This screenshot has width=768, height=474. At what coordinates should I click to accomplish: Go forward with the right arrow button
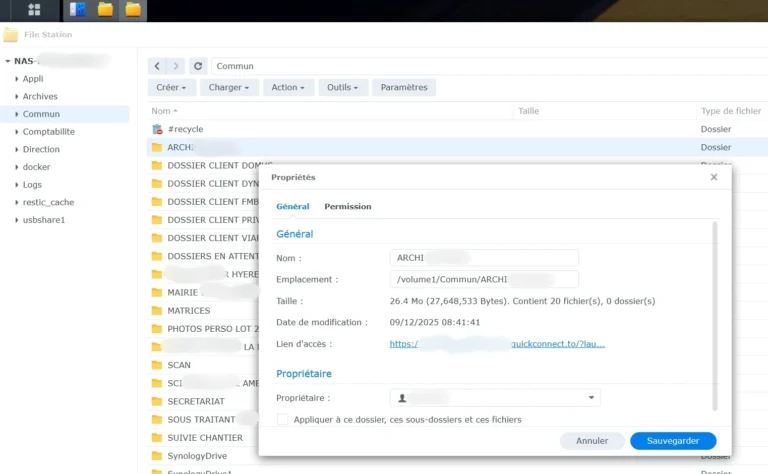[176, 66]
